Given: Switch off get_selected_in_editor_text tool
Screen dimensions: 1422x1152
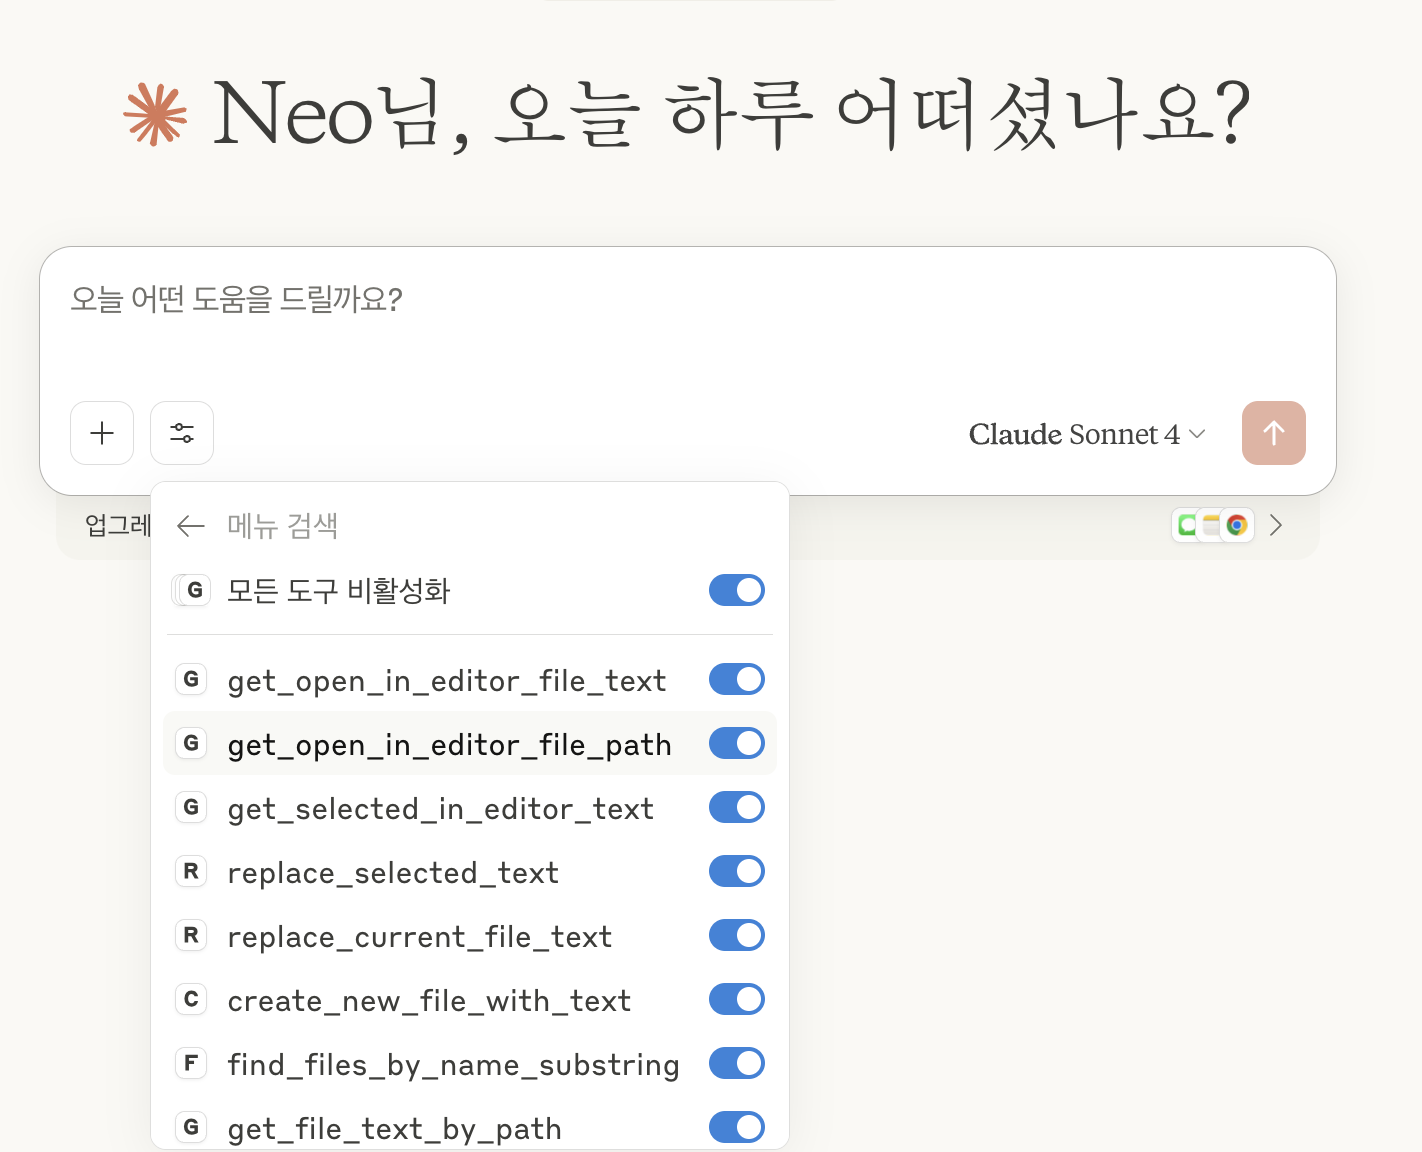Looking at the screenshot, I should [737, 807].
